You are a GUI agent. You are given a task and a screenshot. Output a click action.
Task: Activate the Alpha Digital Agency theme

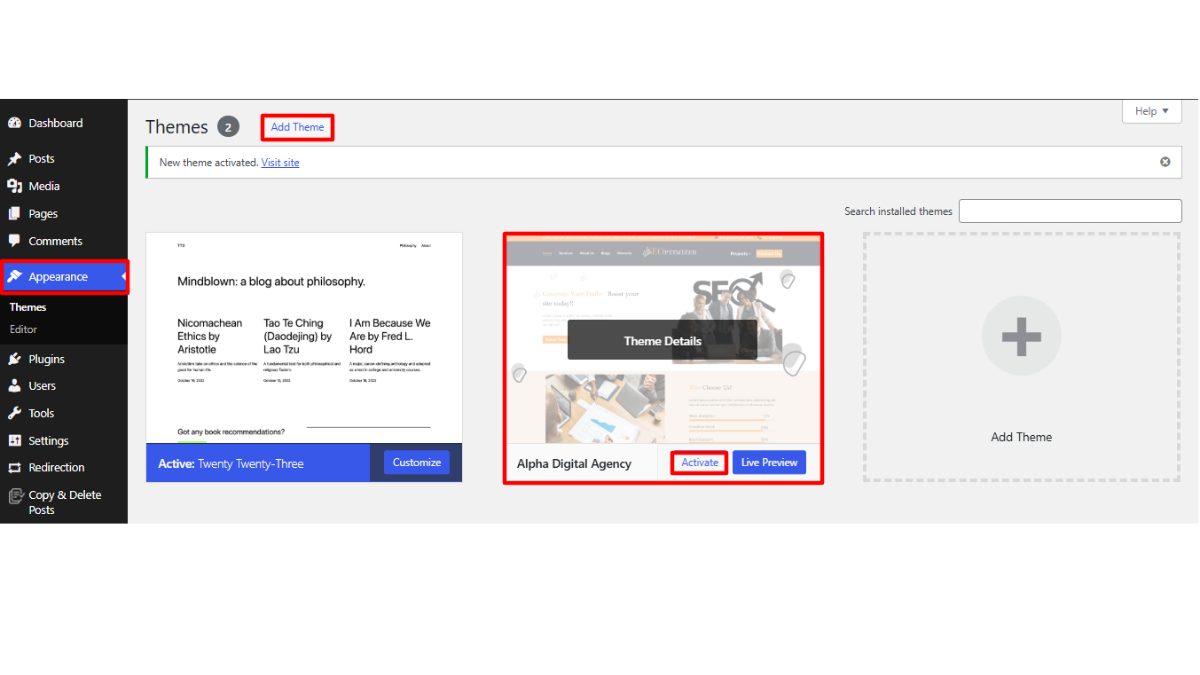[699, 463]
